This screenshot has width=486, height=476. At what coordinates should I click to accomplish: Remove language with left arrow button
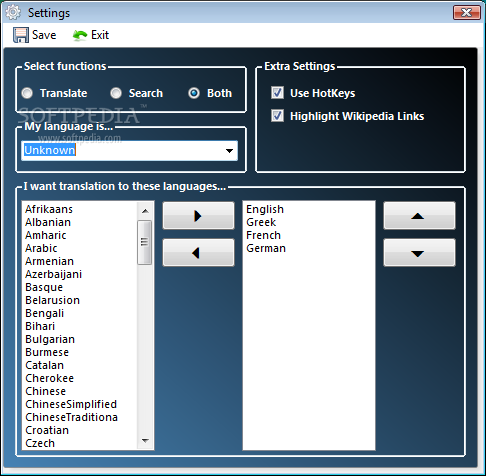[x=198, y=253]
